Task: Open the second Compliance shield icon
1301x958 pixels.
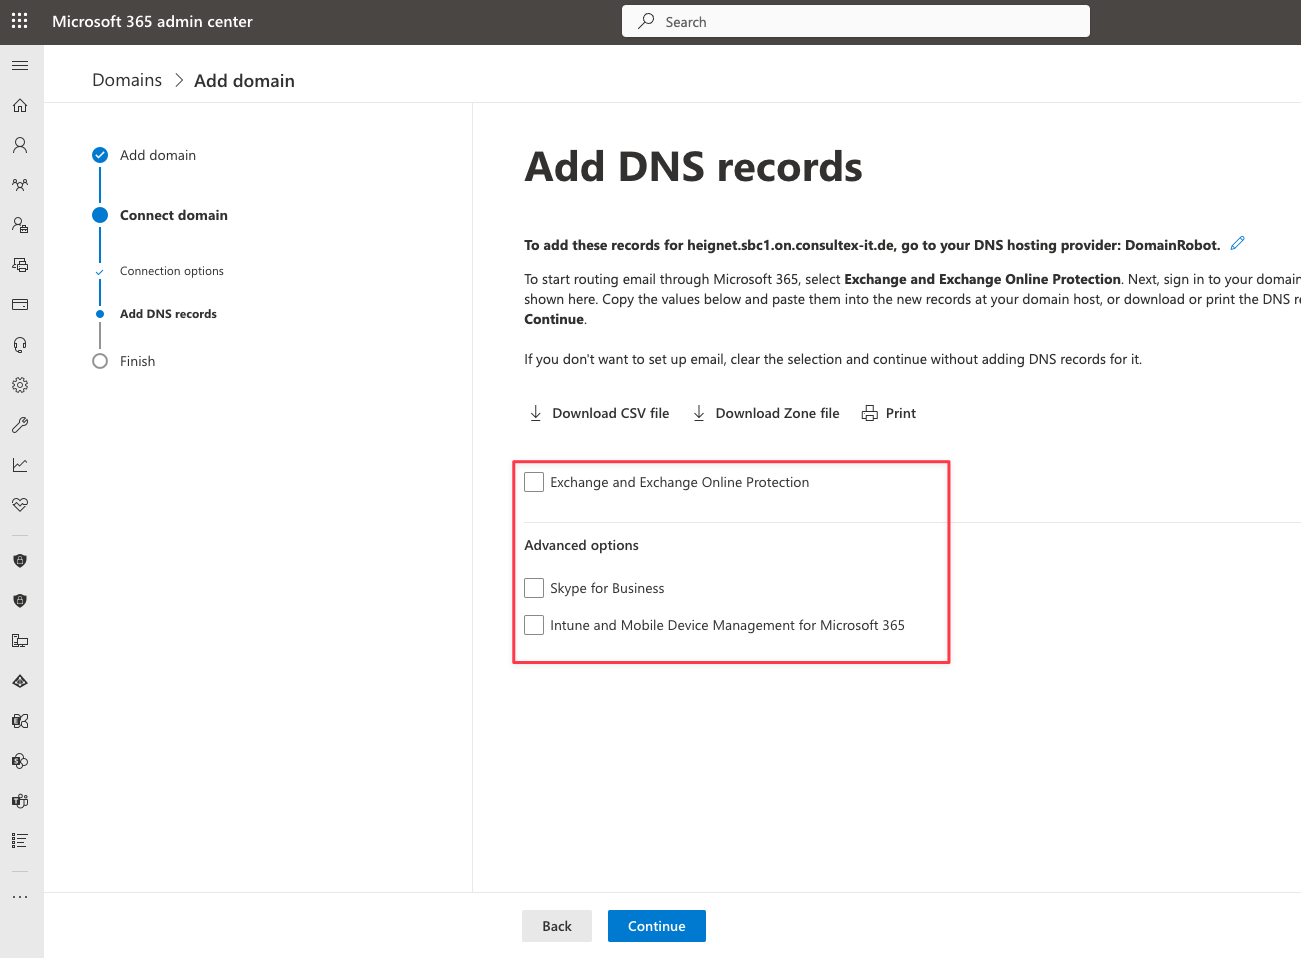Action: 20,601
